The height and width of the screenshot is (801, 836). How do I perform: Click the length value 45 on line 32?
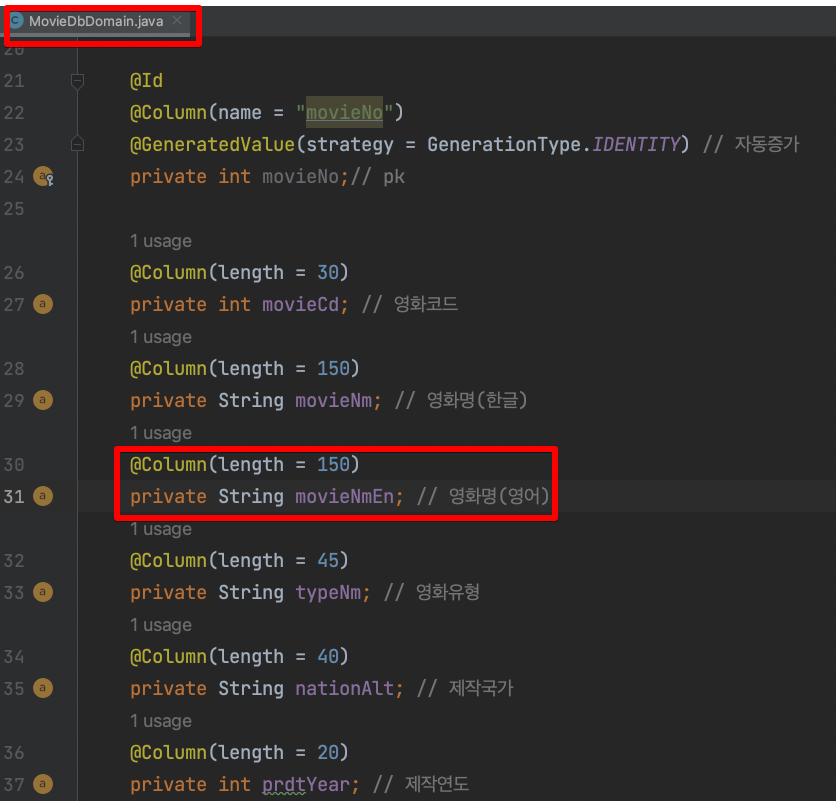click(x=328, y=560)
